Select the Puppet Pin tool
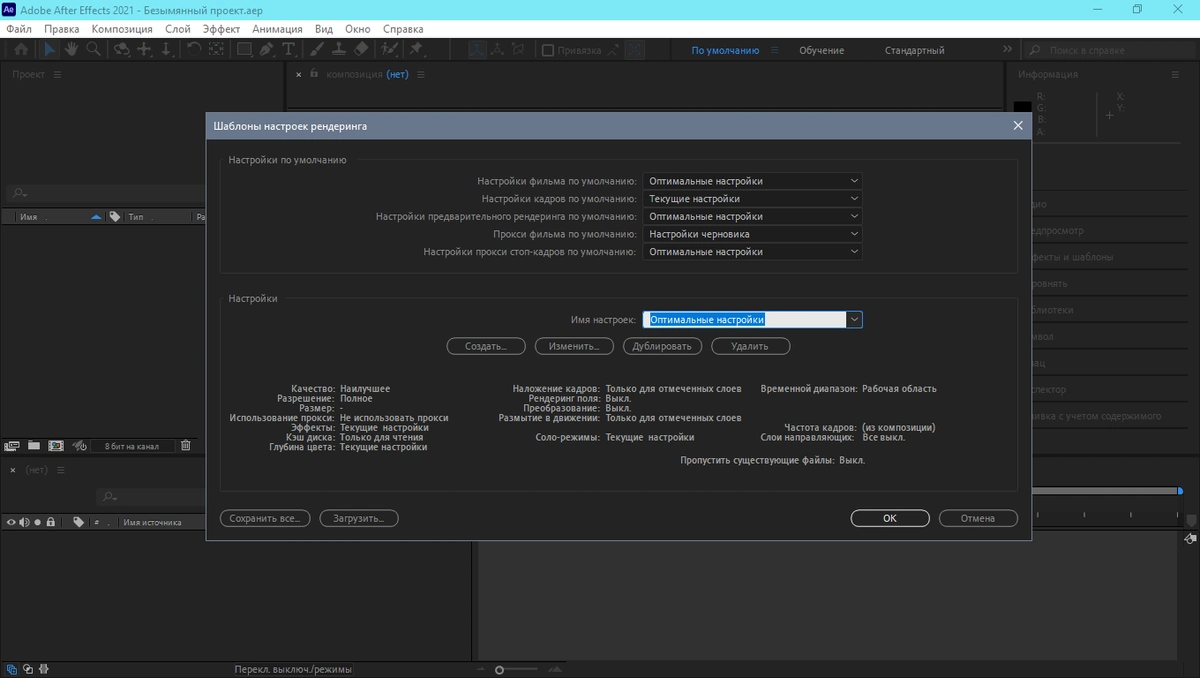 (x=416, y=49)
